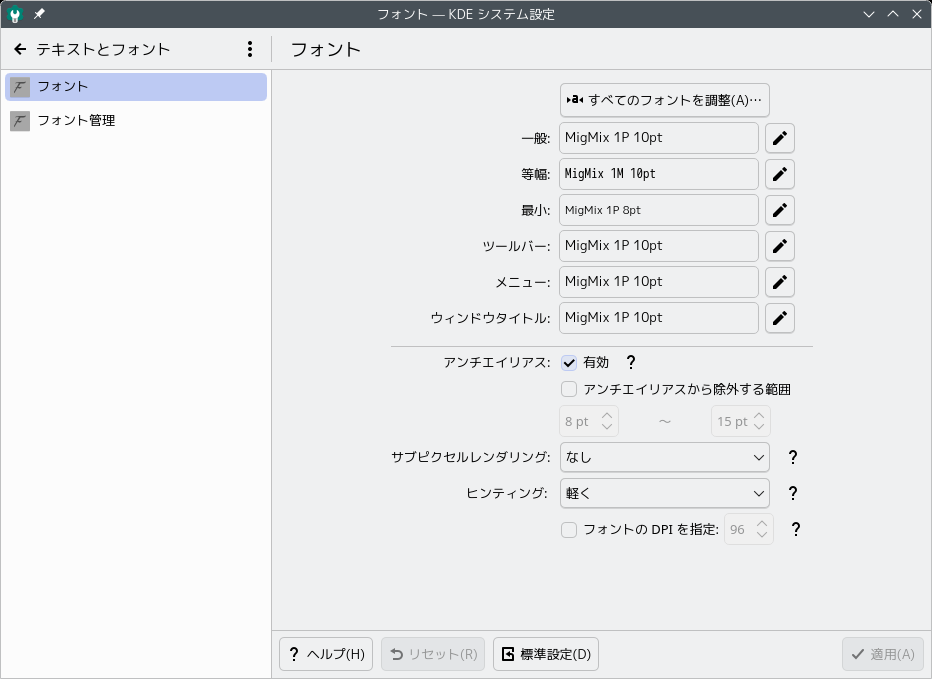Edit the 等幅 fixed-width font via pencil icon

click(779, 174)
